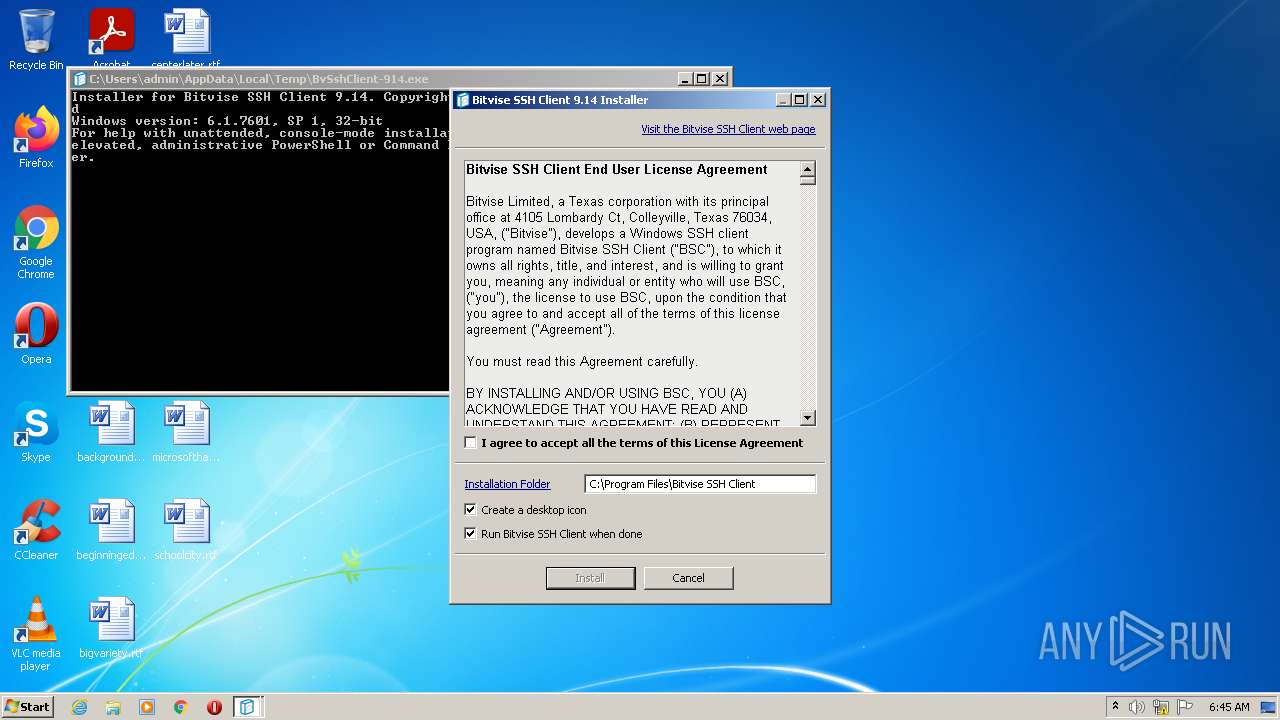The image size is (1280, 720).
Task: Select the beginninged... document on the desktop
Action: [111, 530]
